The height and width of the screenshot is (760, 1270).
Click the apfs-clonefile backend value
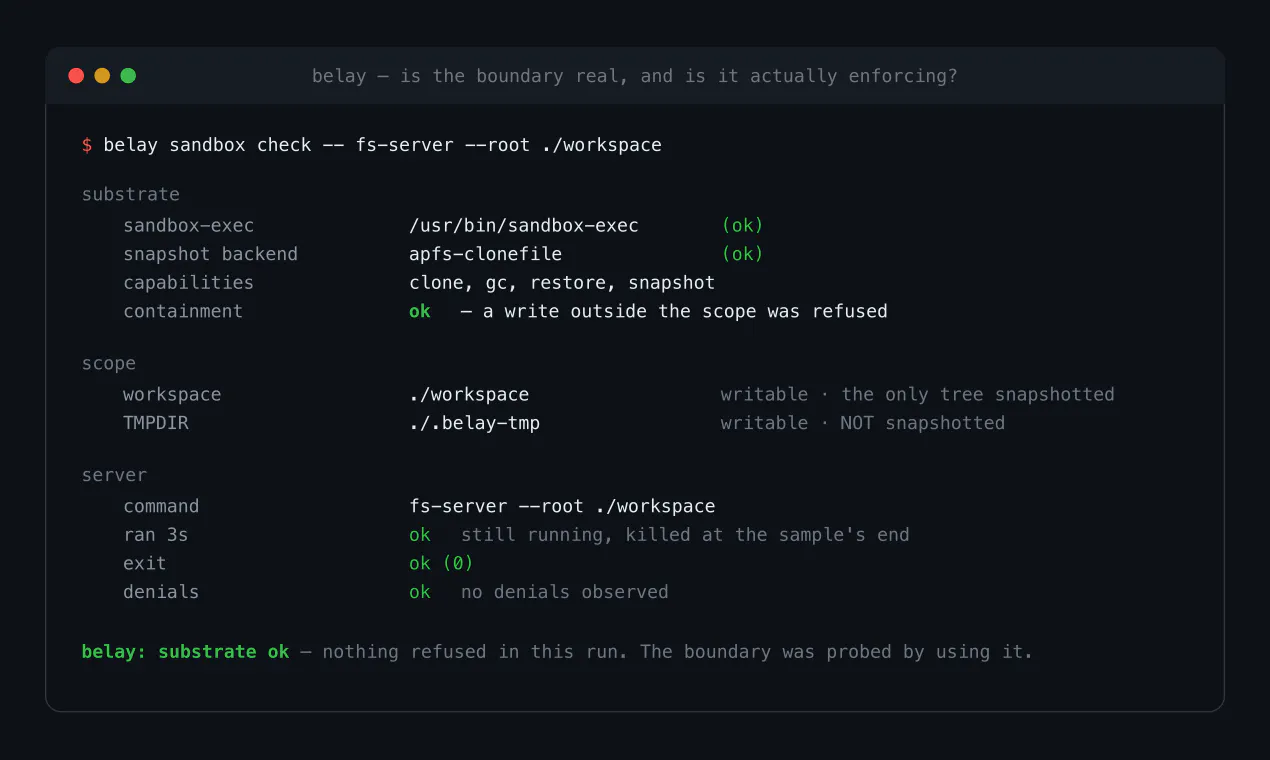tap(485, 254)
